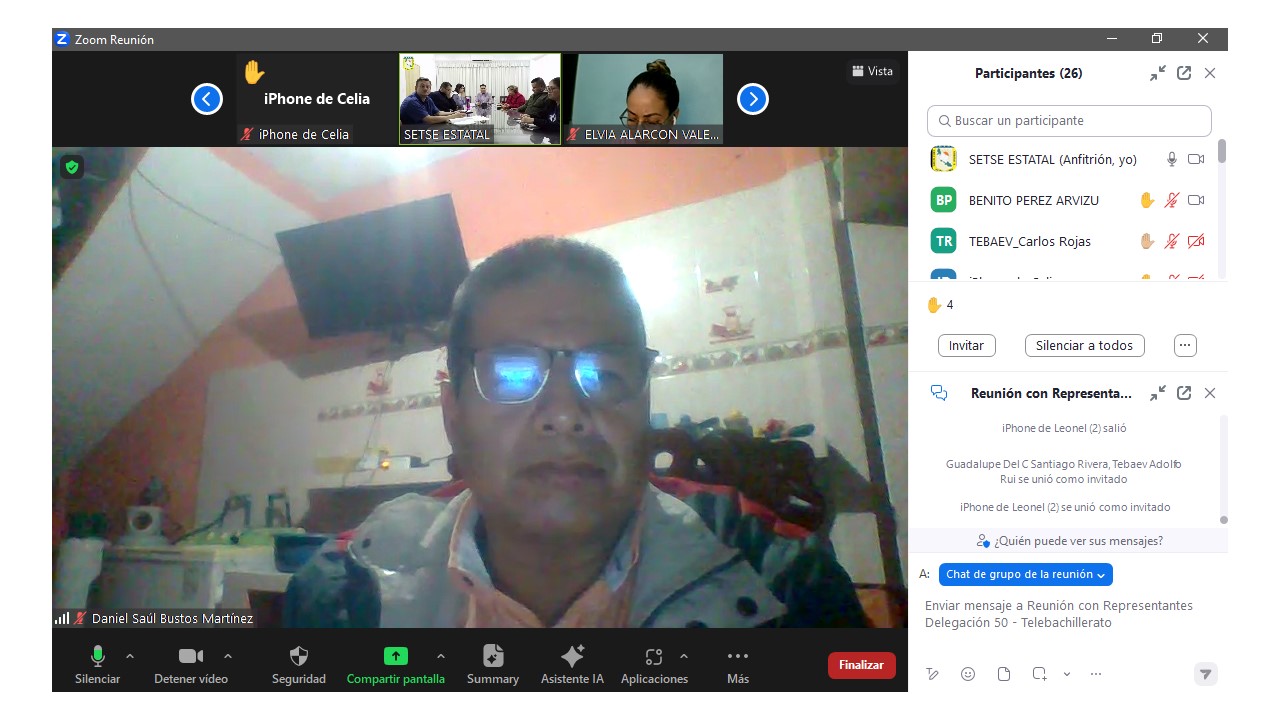Open the Summary meeting tool
This screenshot has height=720, width=1280.
(x=492, y=657)
